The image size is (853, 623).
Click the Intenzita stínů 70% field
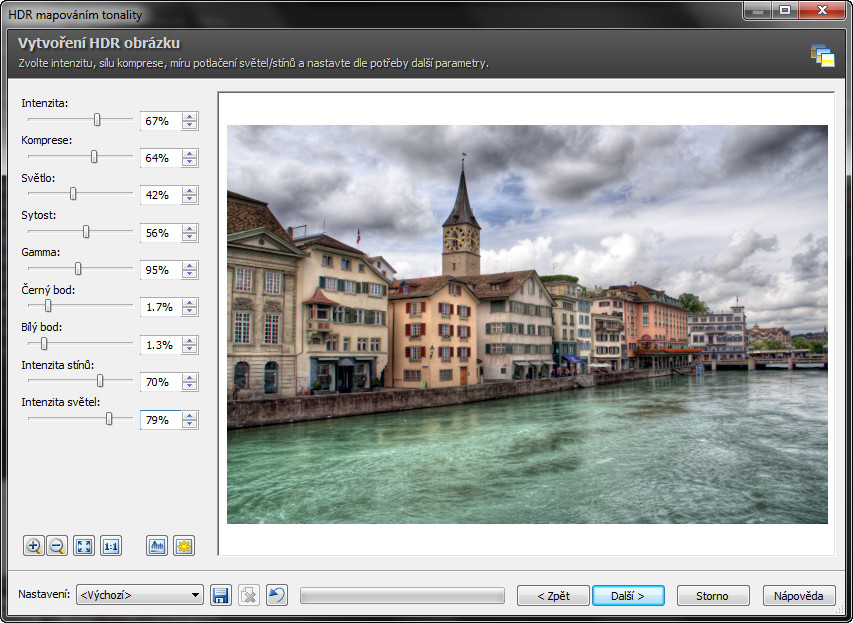pyautogui.click(x=160, y=383)
